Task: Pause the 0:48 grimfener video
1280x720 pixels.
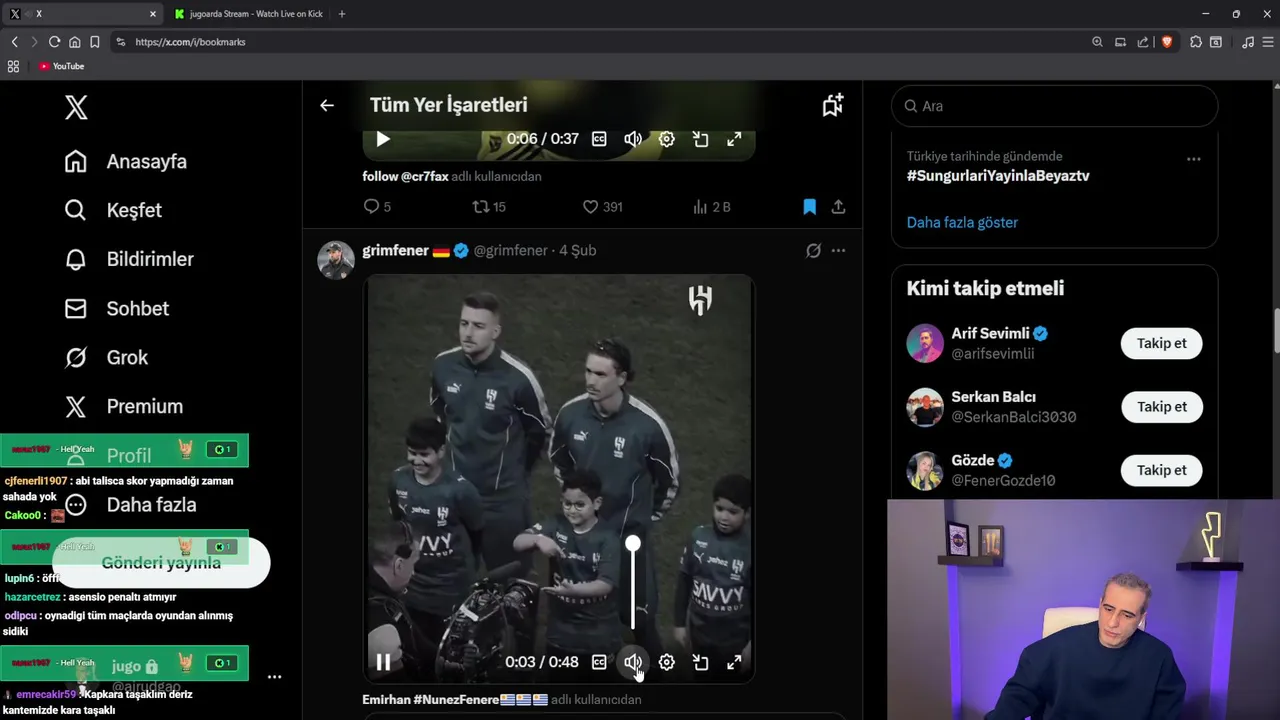Action: (383, 662)
